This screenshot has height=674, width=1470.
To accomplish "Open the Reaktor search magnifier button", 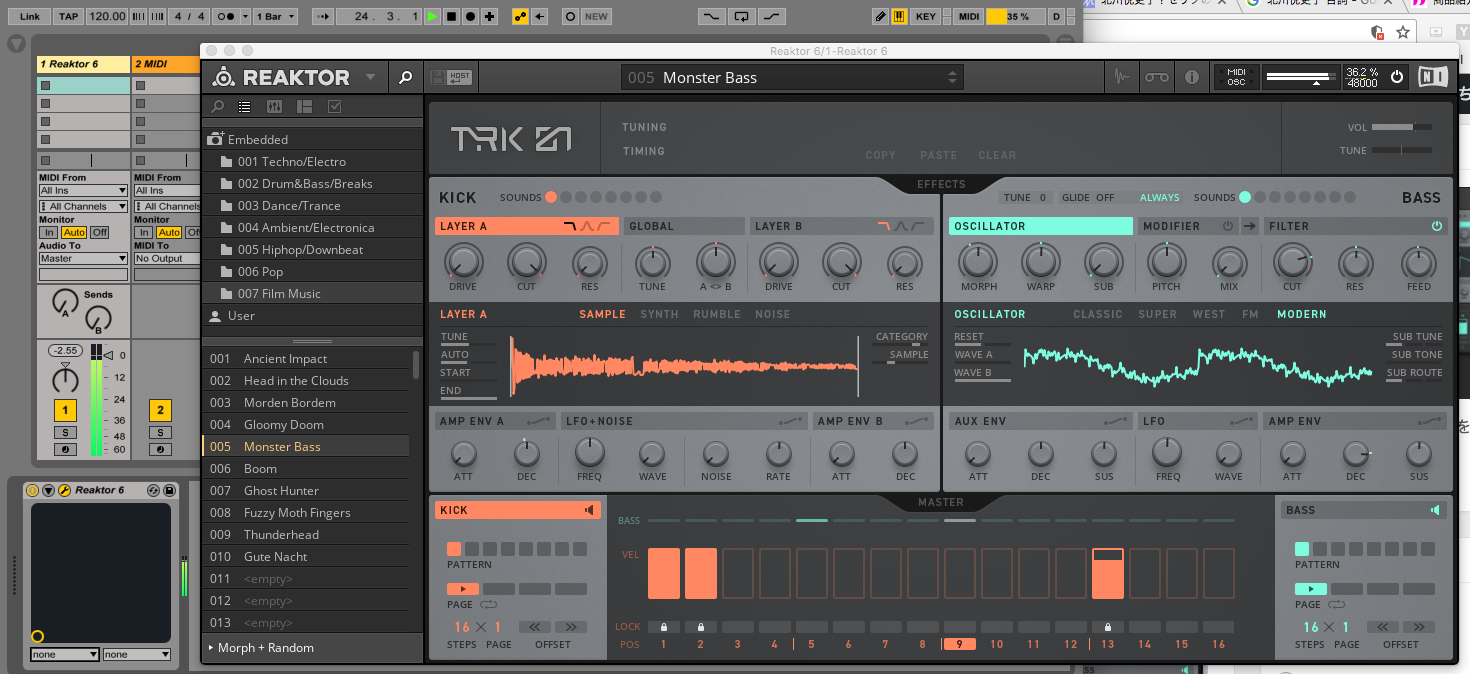I will point(405,77).
